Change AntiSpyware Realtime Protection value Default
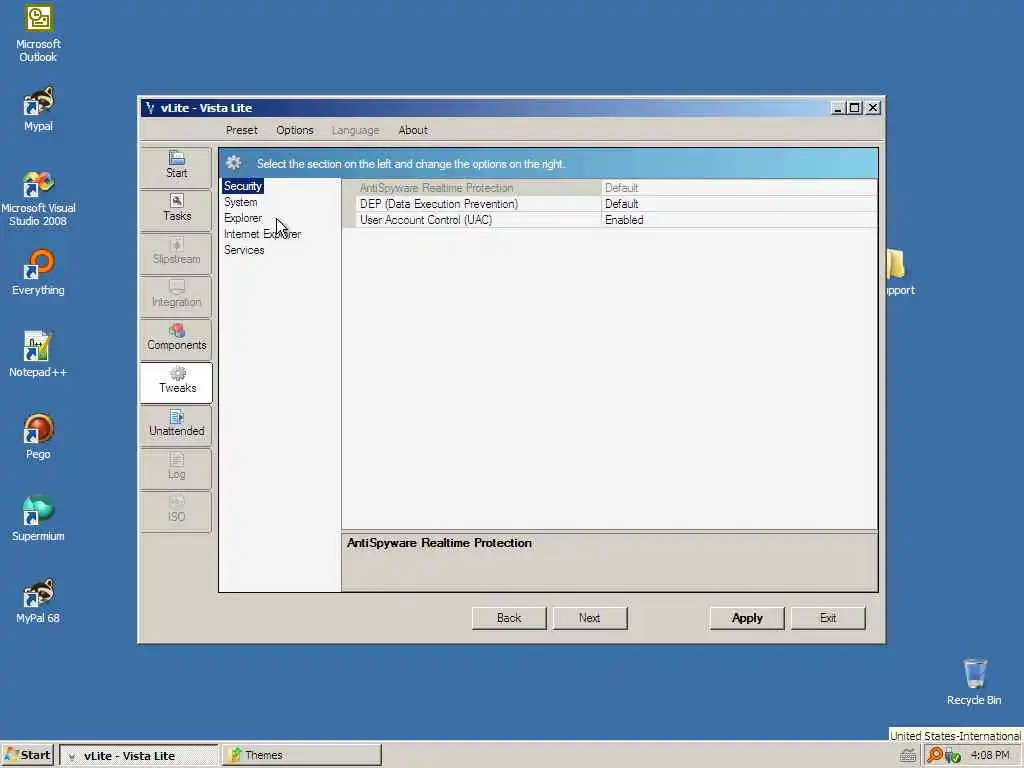The width and height of the screenshot is (1024, 768). [x=739, y=187]
